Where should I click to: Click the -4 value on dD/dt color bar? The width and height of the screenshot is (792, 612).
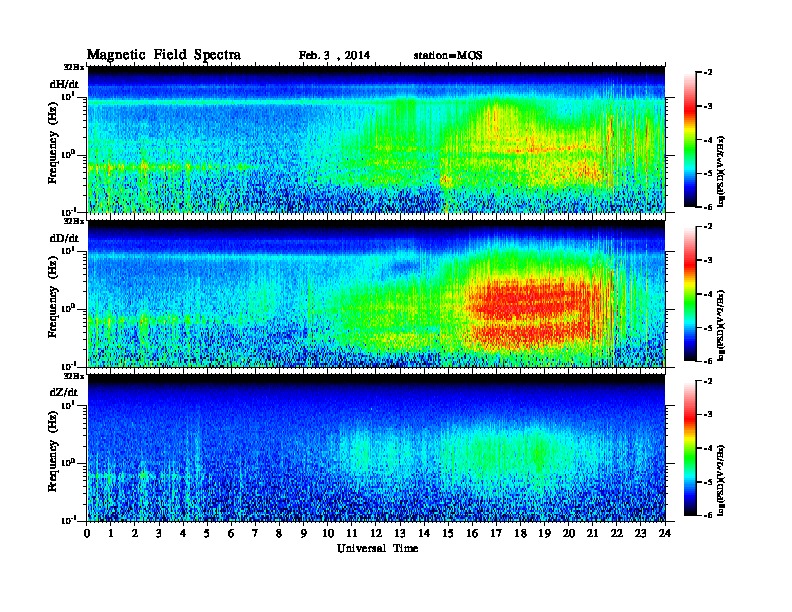coord(708,294)
